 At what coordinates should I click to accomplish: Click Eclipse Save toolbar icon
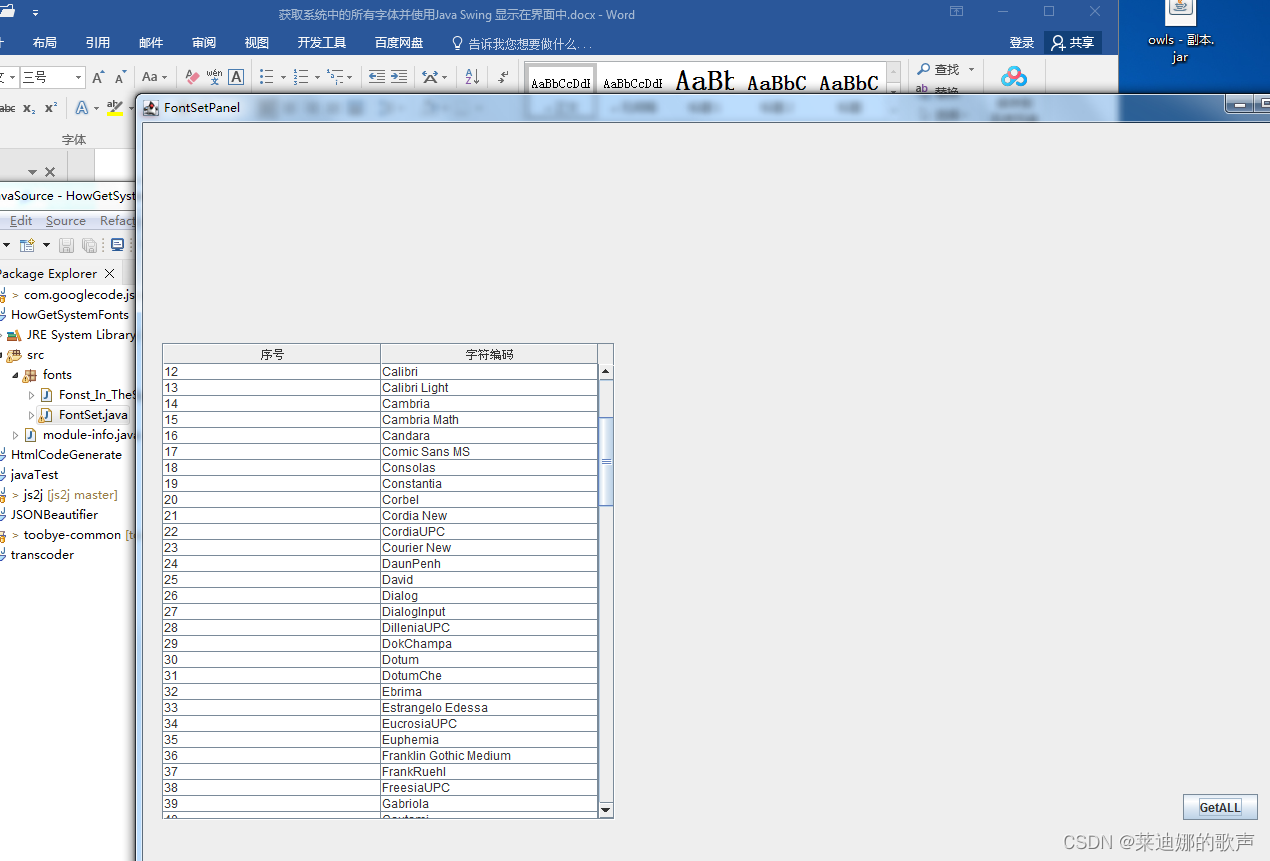(x=66, y=245)
